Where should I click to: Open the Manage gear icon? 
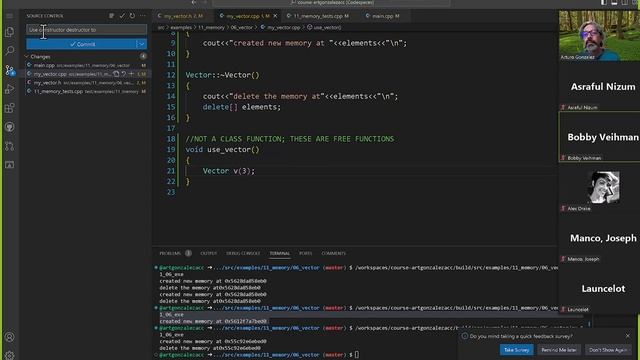pos(9,355)
